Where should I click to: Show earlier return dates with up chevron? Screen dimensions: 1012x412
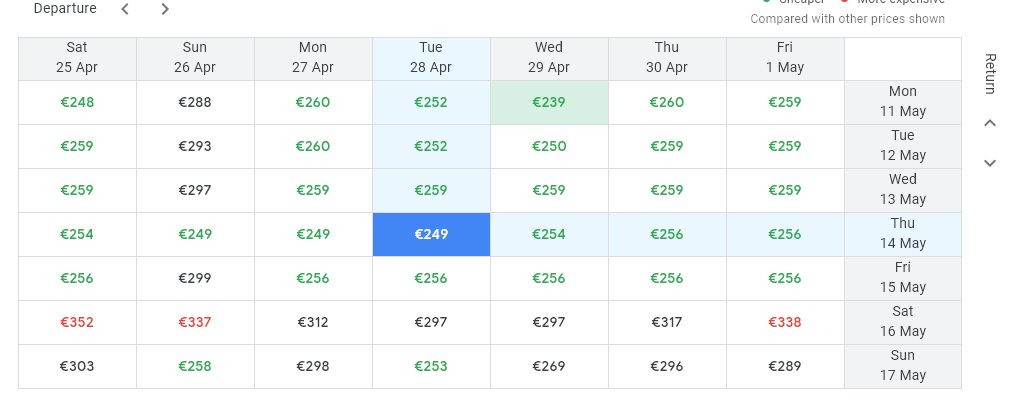click(990, 123)
